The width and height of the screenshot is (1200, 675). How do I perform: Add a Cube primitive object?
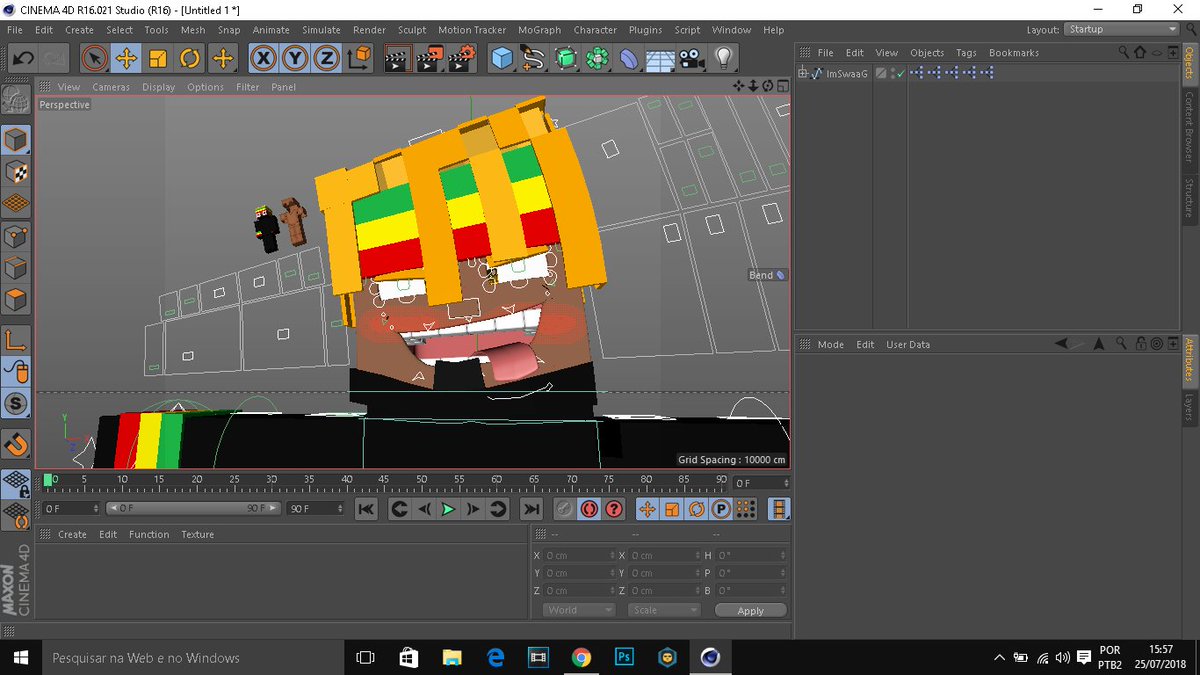[502, 58]
